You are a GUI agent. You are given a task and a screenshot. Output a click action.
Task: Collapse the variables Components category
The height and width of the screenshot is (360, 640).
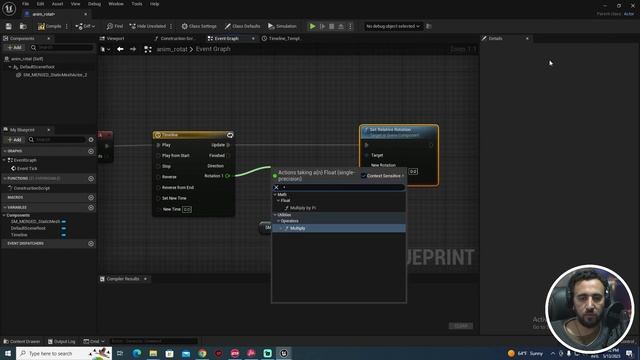(x=4, y=215)
